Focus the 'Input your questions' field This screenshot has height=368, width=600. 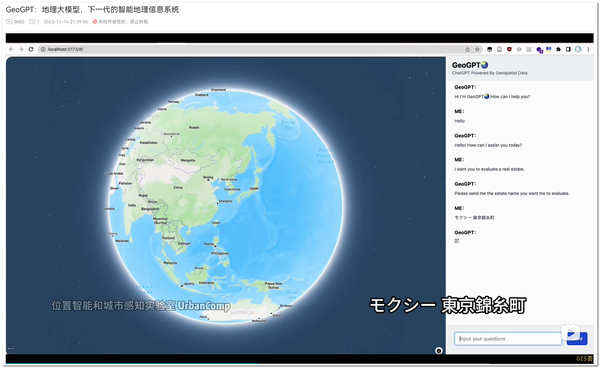point(508,339)
